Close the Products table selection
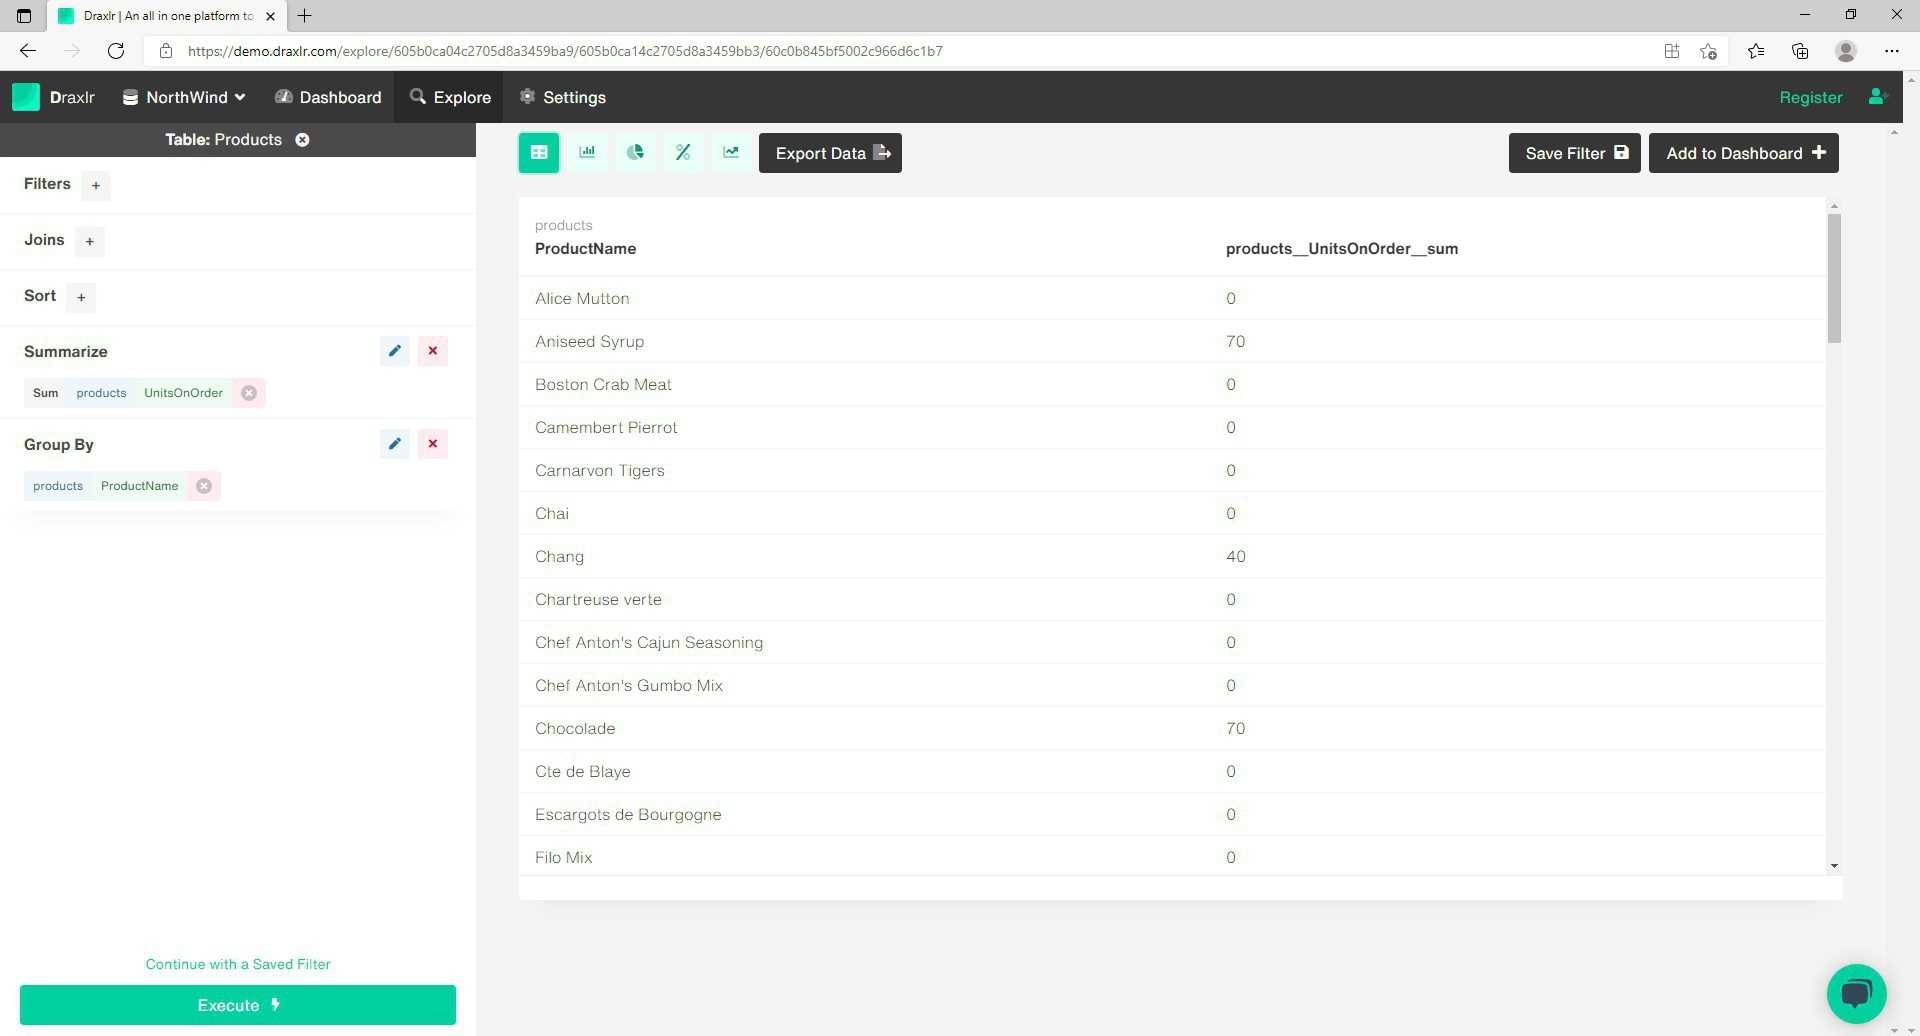This screenshot has height=1036, width=1920. click(x=302, y=140)
